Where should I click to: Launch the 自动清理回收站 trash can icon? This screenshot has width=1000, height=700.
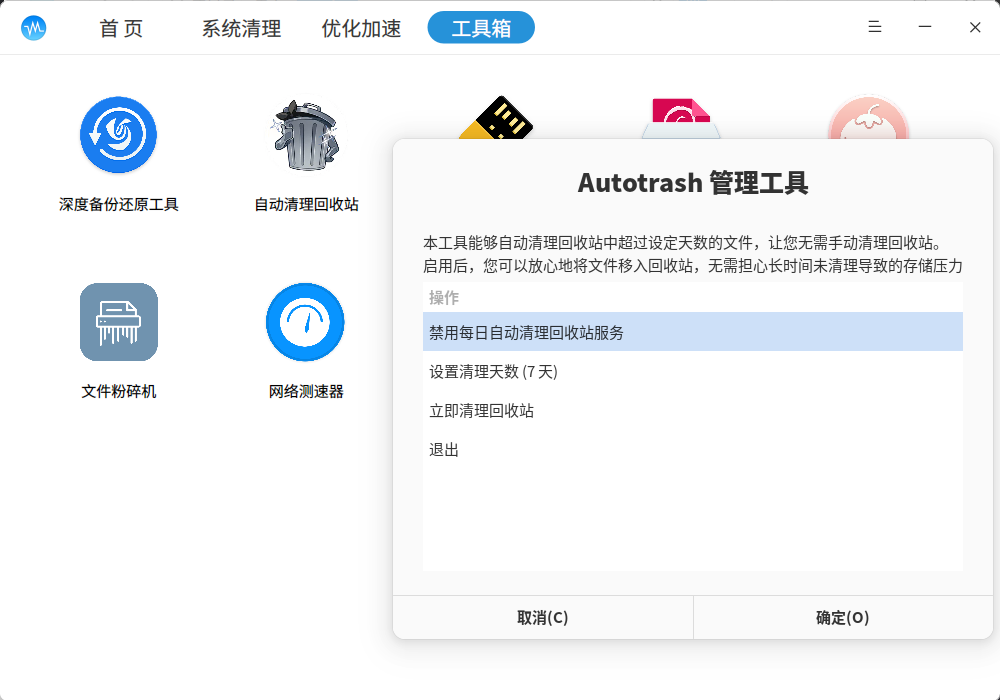[x=305, y=135]
